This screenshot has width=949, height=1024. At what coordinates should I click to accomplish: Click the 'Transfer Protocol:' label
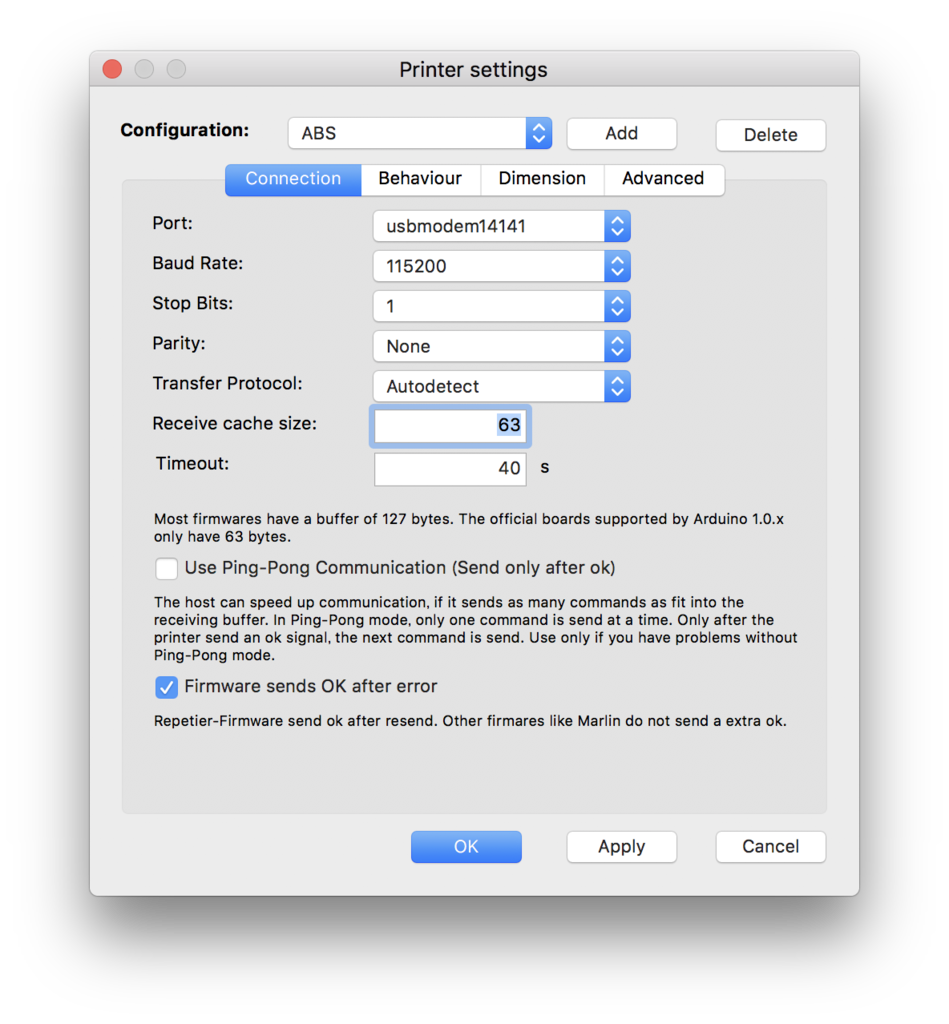[x=227, y=383]
